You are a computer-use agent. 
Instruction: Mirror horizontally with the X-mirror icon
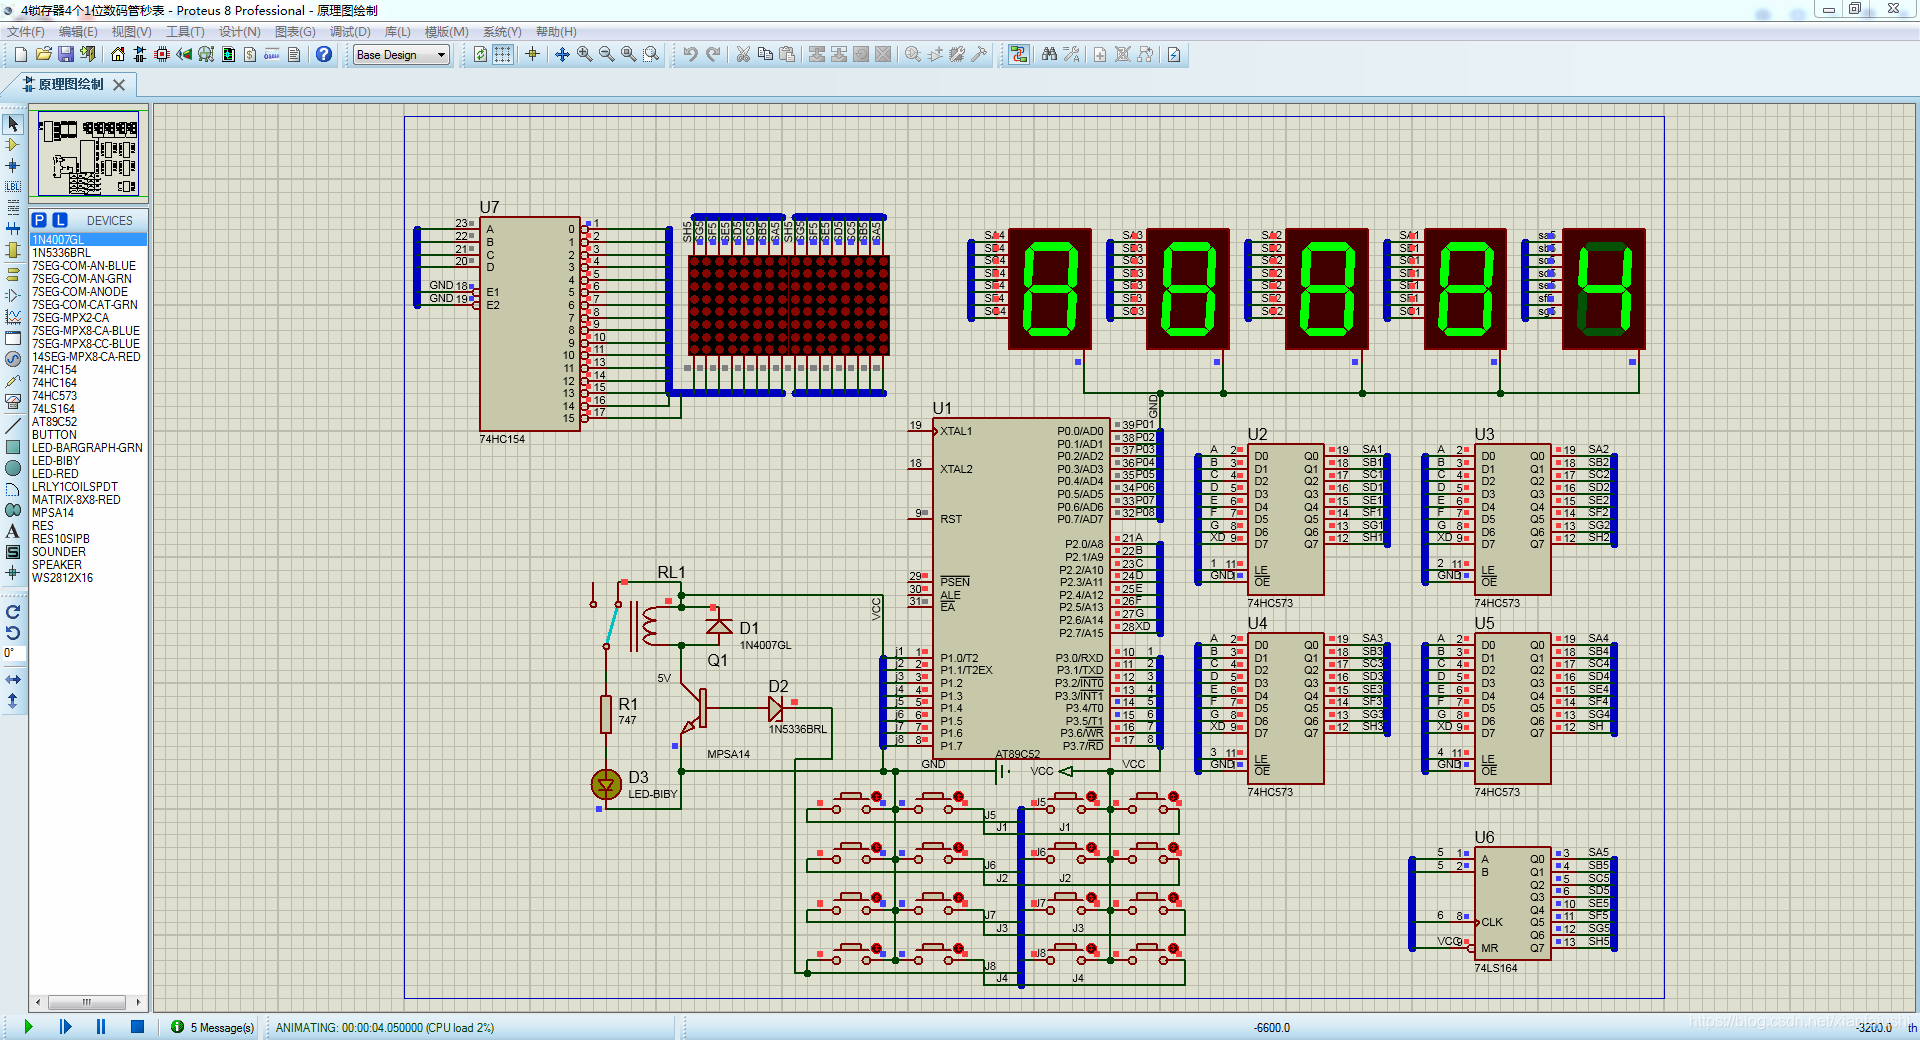[13, 679]
